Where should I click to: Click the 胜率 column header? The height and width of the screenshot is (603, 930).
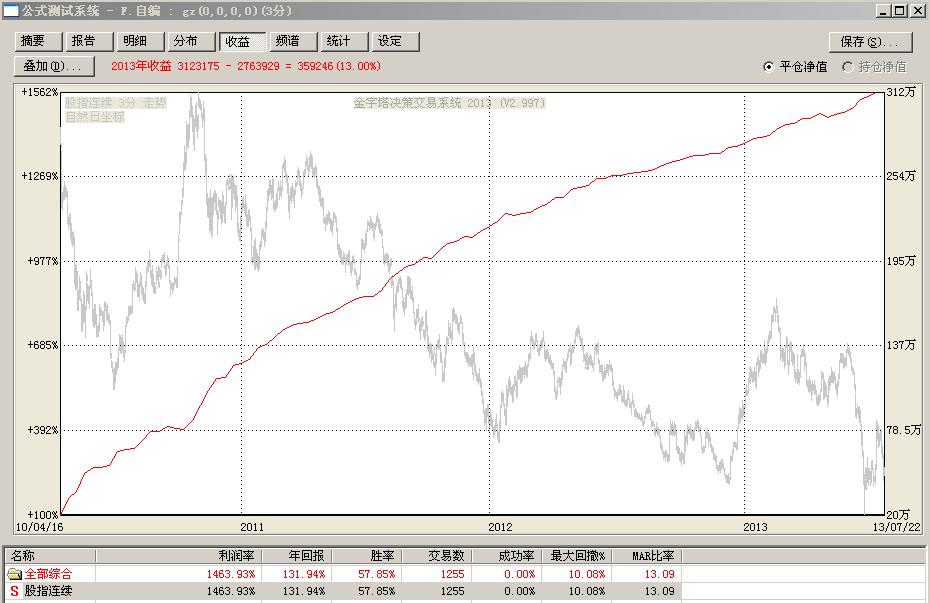click(368, 556)
